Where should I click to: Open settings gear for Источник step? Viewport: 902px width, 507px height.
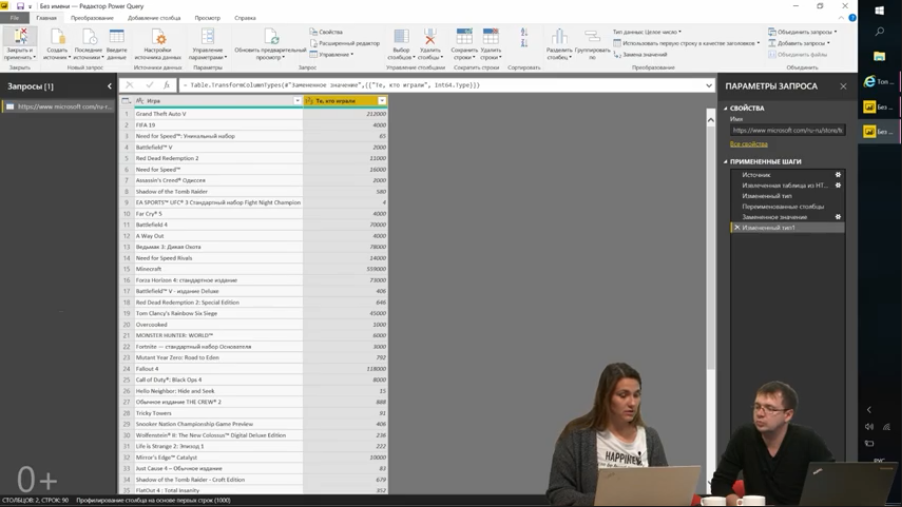[838, 174]
